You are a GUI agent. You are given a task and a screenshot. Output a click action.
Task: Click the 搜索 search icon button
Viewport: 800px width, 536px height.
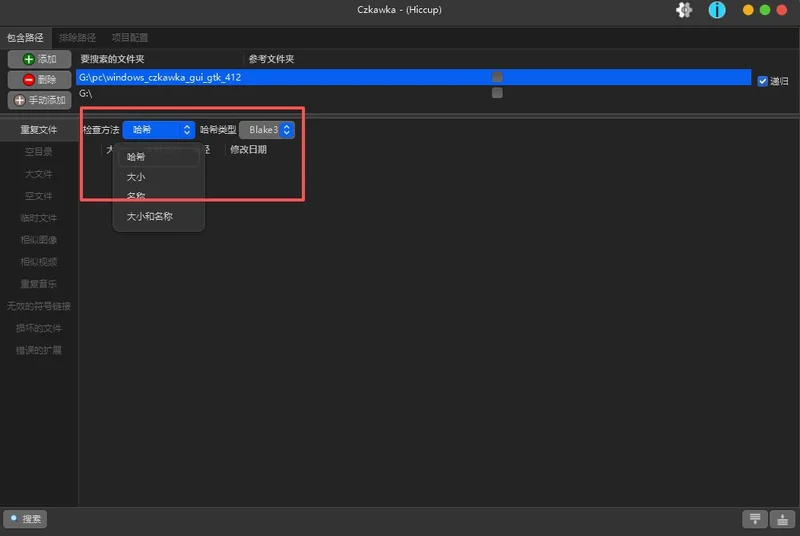[x=25, y=519]
